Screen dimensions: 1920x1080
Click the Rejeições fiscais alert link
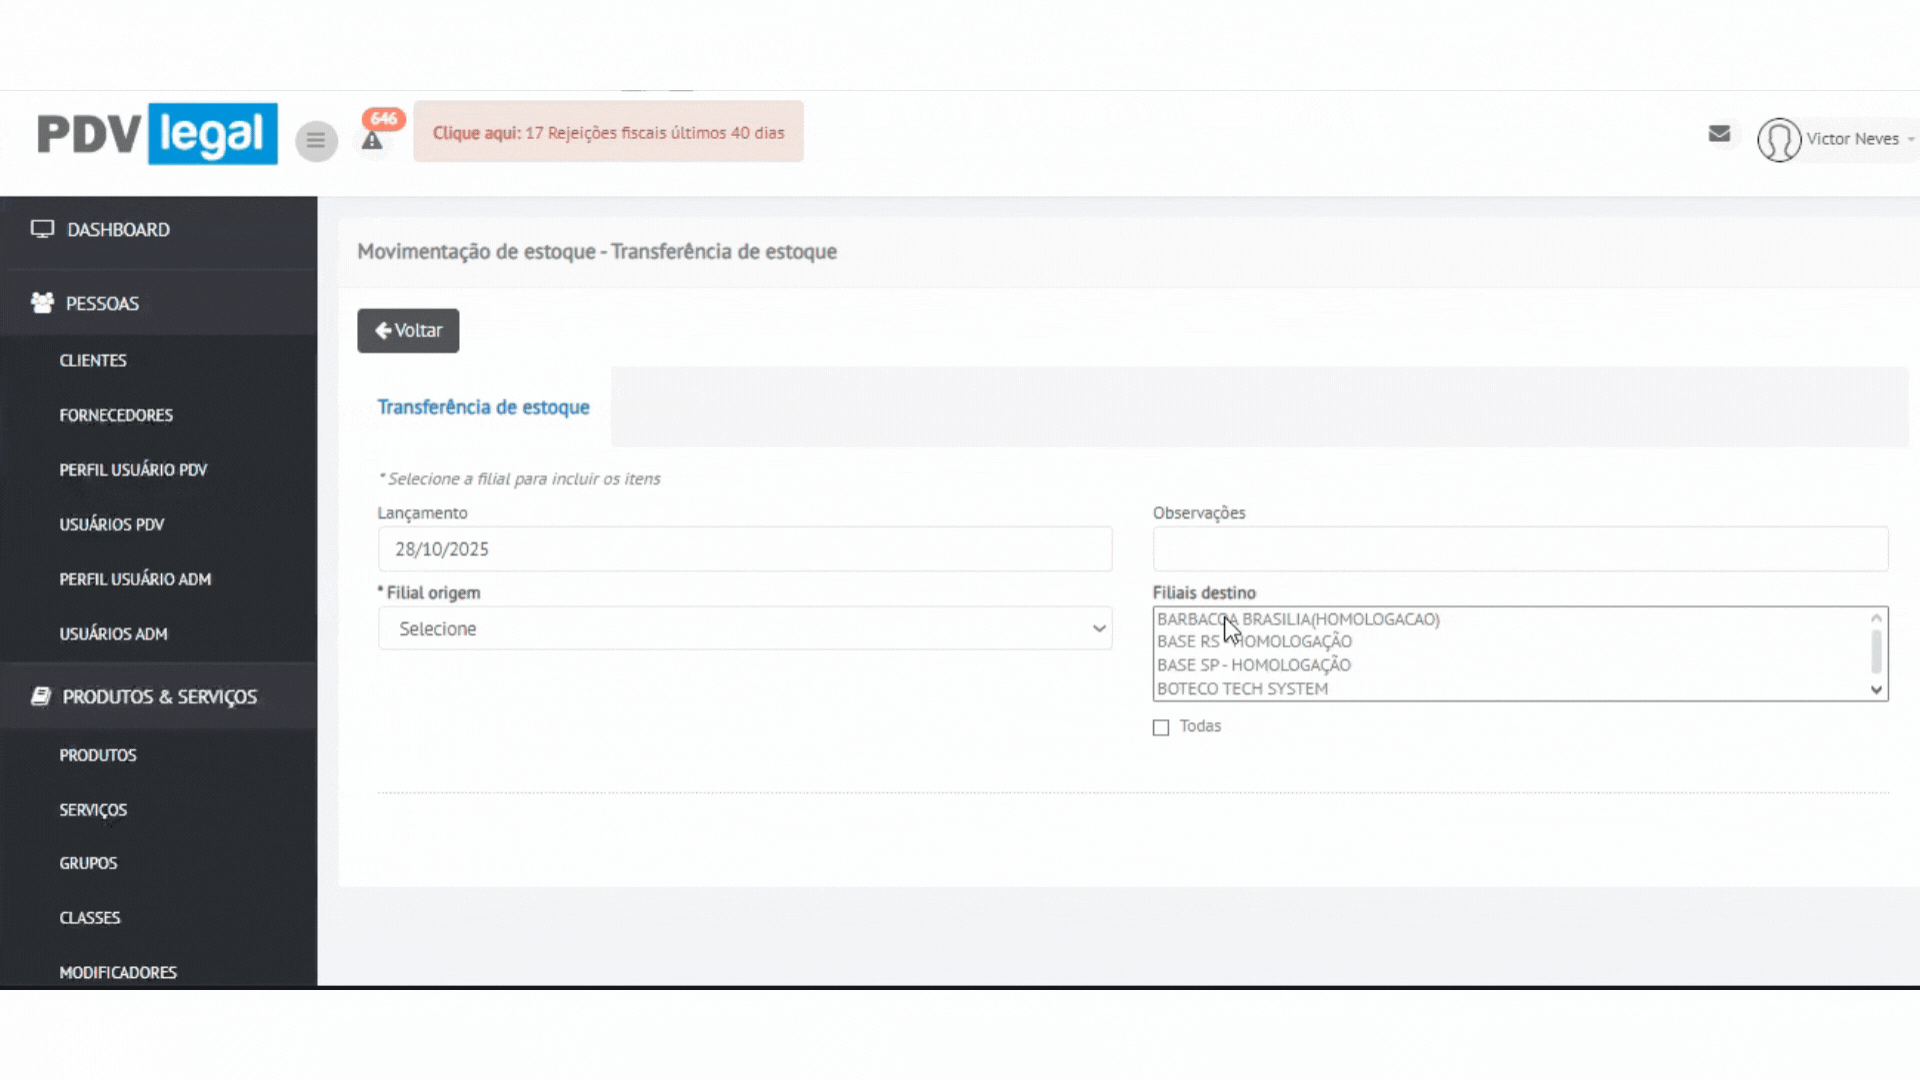608,132
